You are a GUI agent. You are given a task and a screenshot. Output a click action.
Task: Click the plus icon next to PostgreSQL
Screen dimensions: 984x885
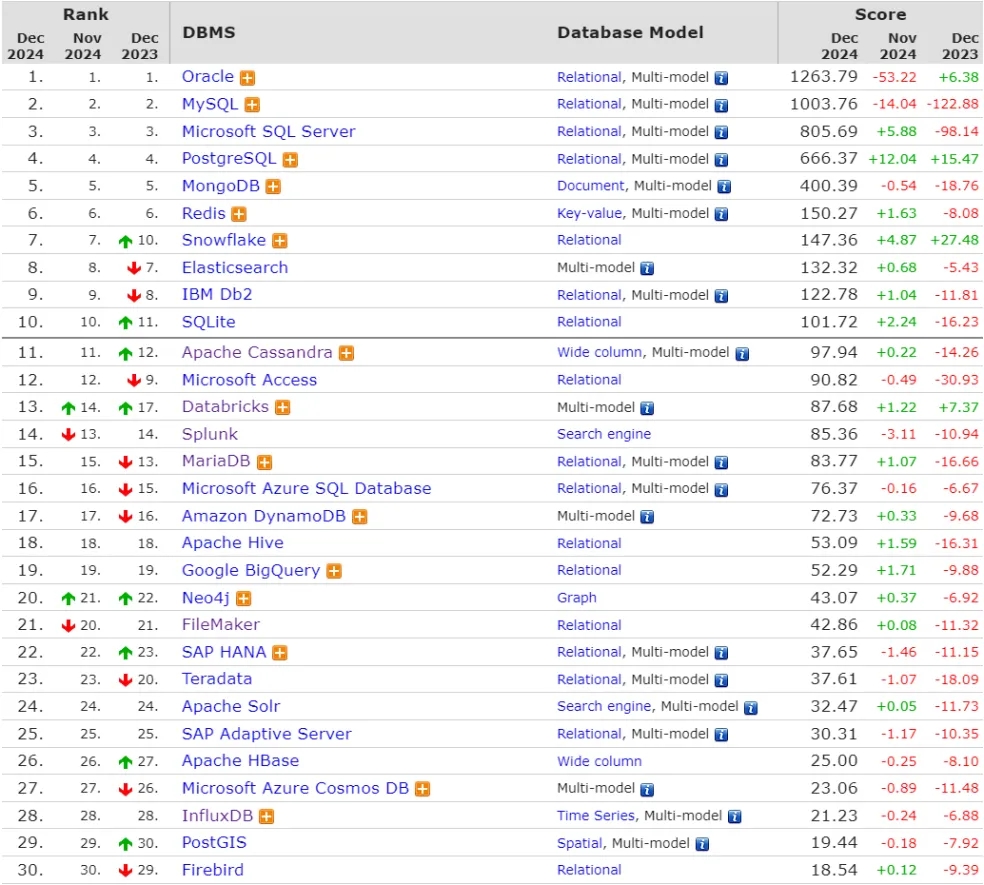coord(290,160)
